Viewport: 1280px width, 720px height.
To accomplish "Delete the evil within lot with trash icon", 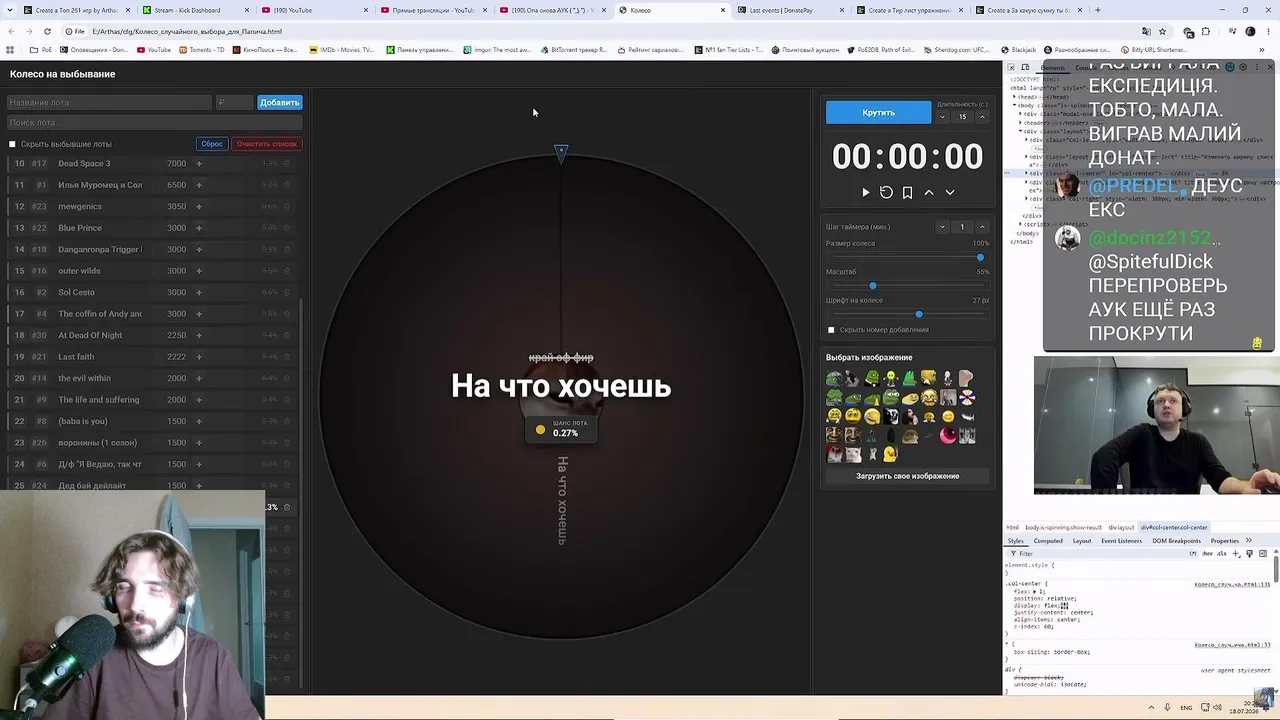I will click(x=287, y=378).
